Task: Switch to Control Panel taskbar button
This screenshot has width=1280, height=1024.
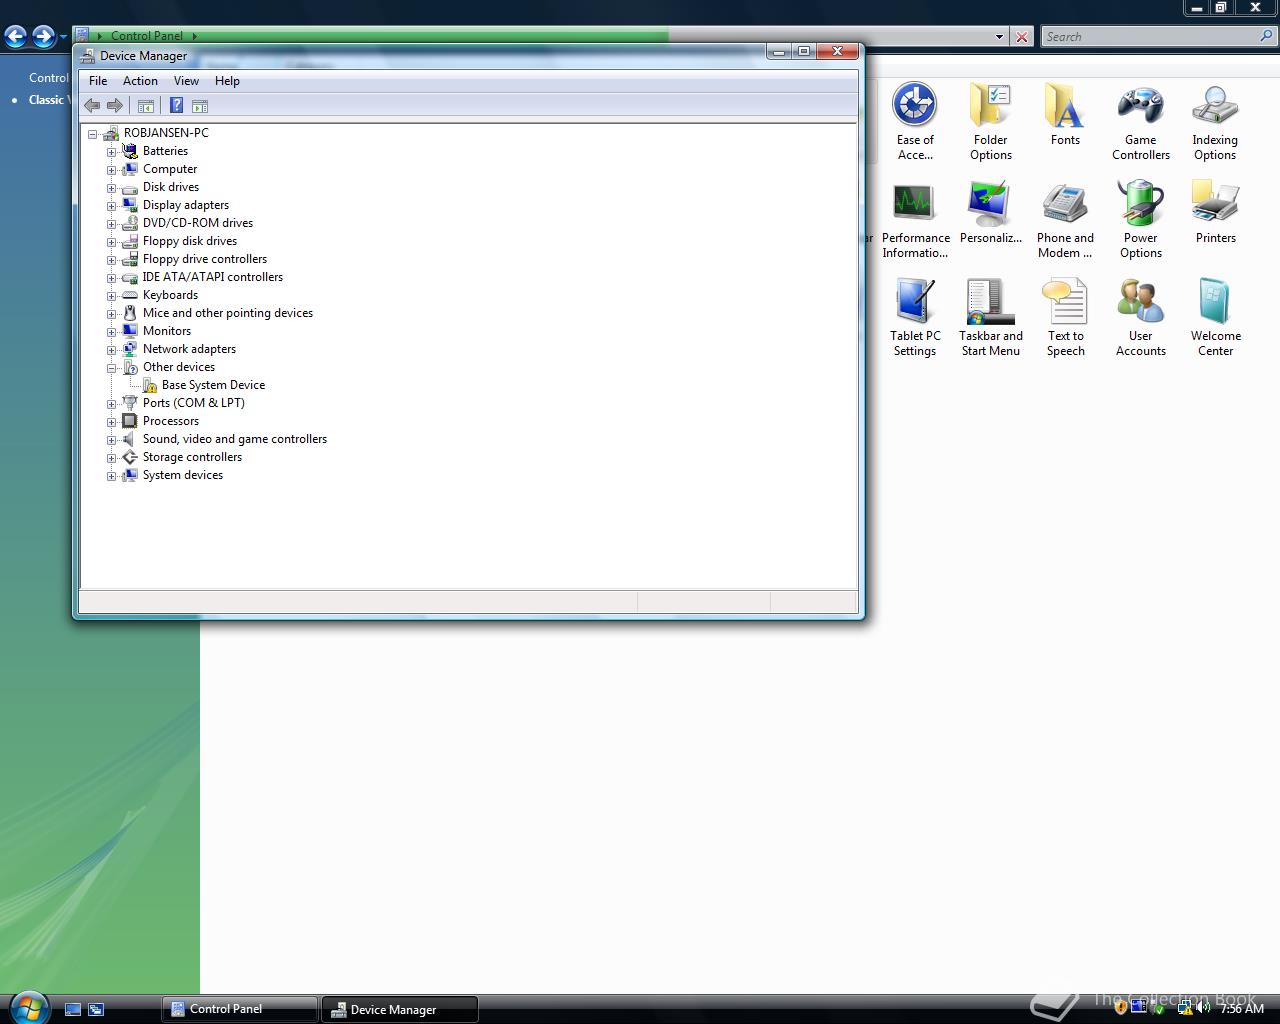Action: point(240,1009)
